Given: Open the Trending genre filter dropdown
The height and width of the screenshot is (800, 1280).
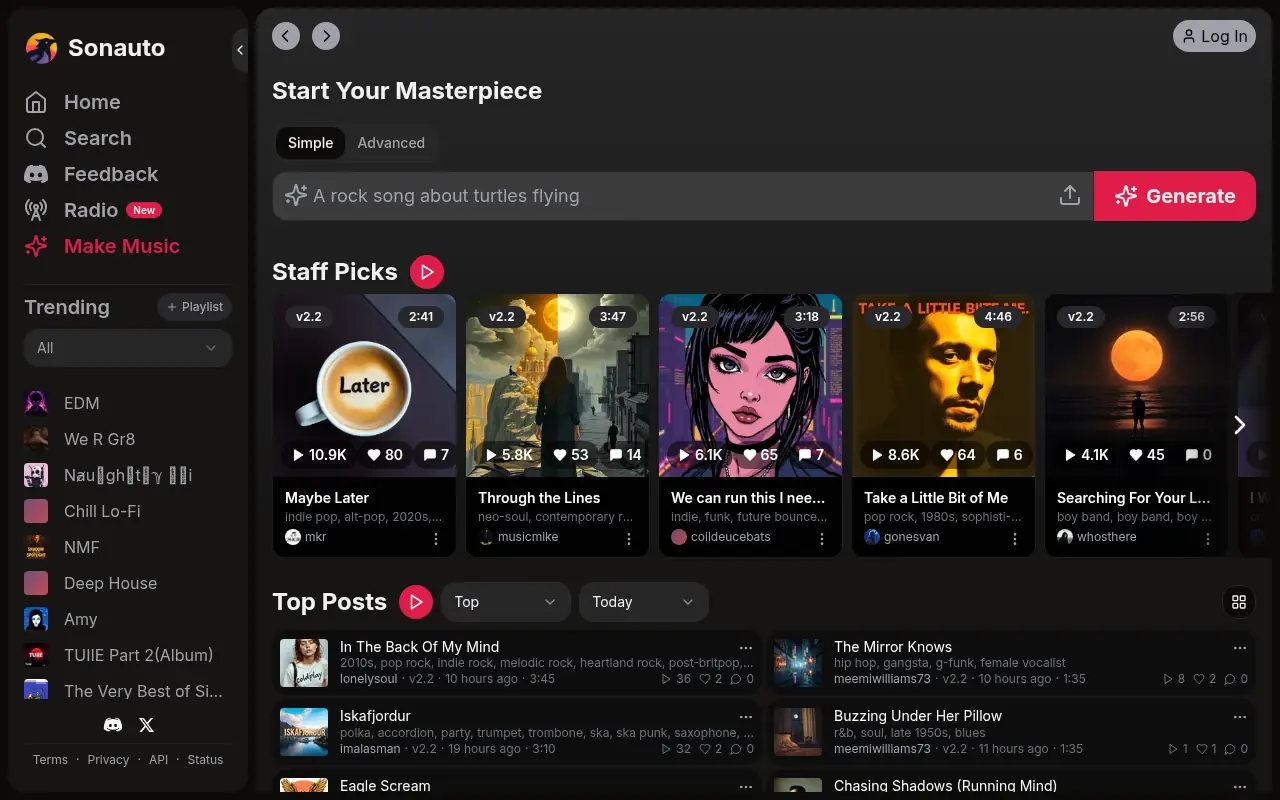Looking at the screenshot, I should click(x=127, y=348).
